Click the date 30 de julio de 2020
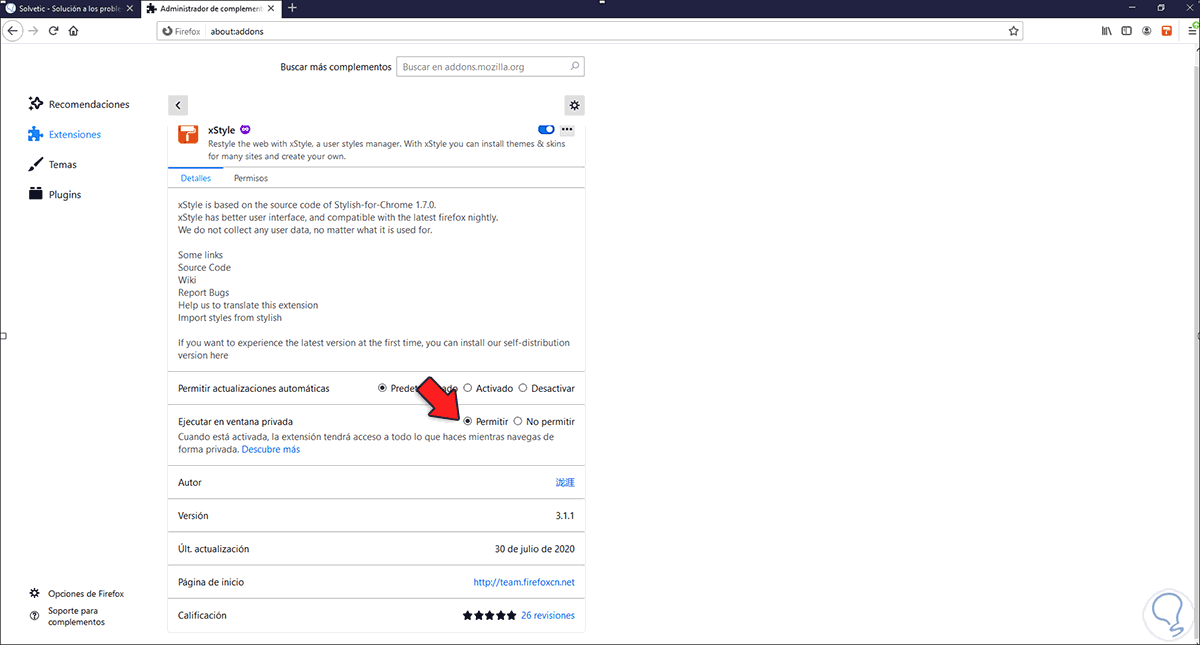1200x645 pixels. coord(534,549)
